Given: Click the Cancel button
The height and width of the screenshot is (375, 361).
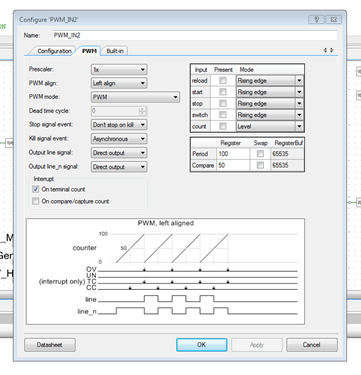Looking at the screenshot, I should point(312,345).
